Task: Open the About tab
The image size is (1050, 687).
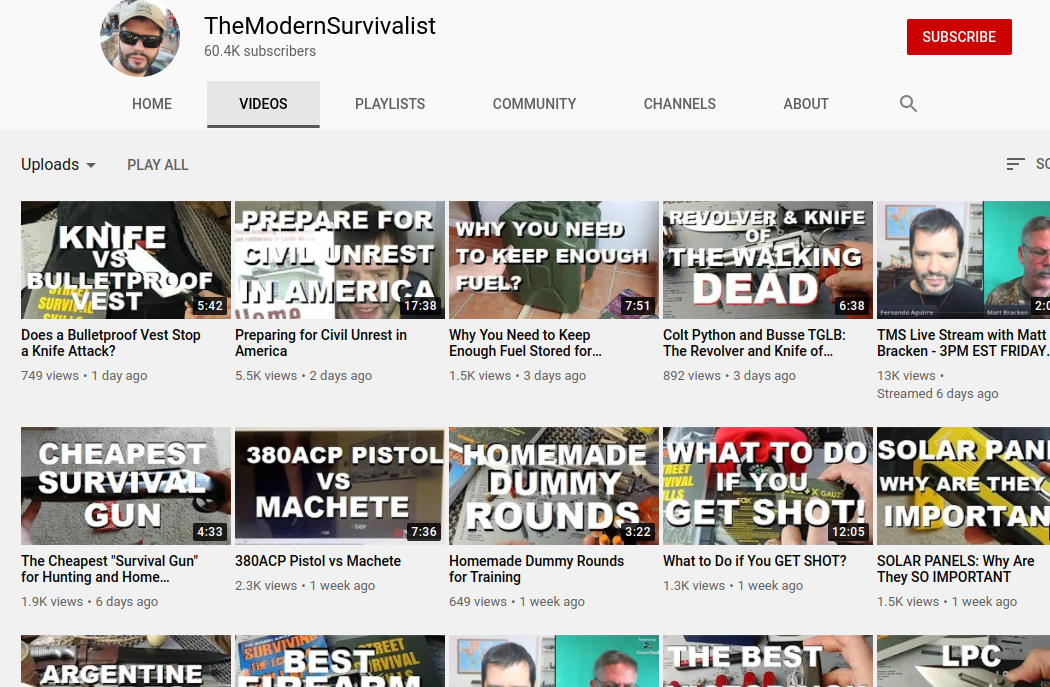Action: (x=806, y=104)
